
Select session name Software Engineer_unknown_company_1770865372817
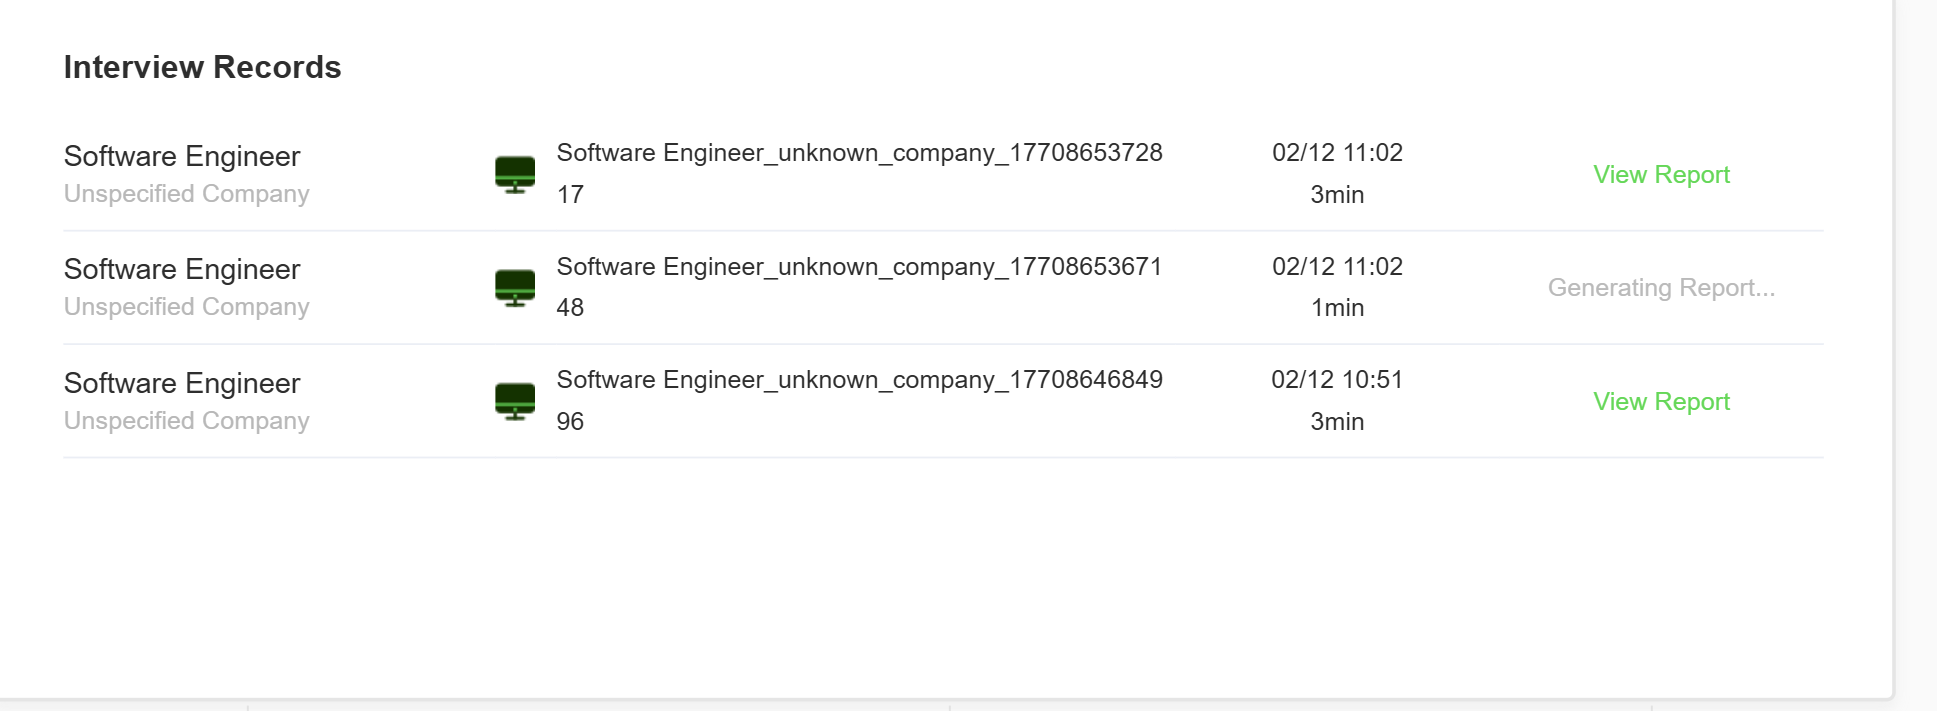pyautogui.click(x=859, y=153)
